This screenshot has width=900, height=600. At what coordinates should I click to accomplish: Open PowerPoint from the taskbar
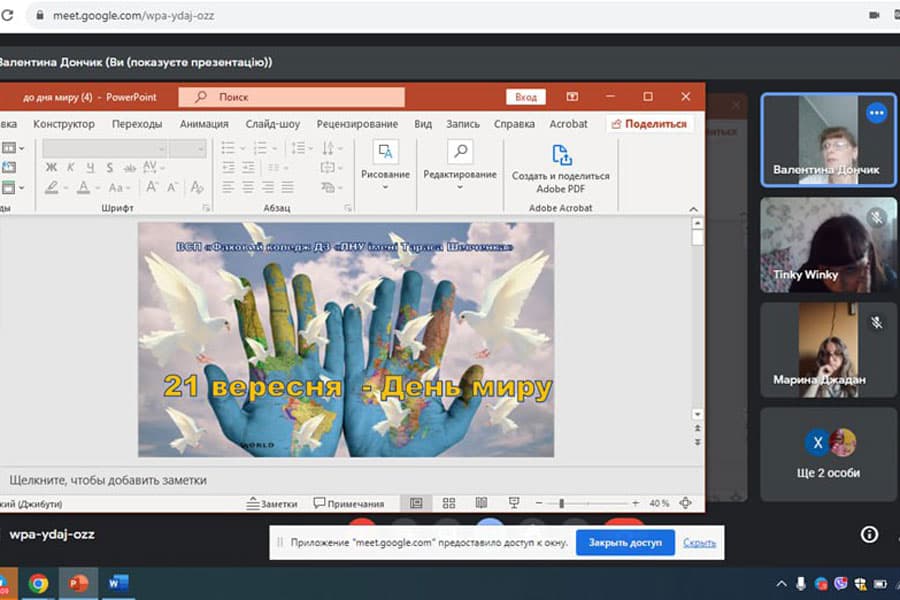[x=77, y=583]
